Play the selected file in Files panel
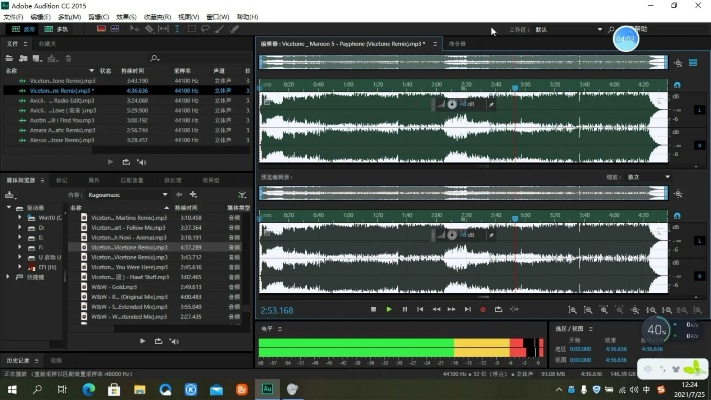711x400 pixels. pyautogui.click(x=111, y=162)
